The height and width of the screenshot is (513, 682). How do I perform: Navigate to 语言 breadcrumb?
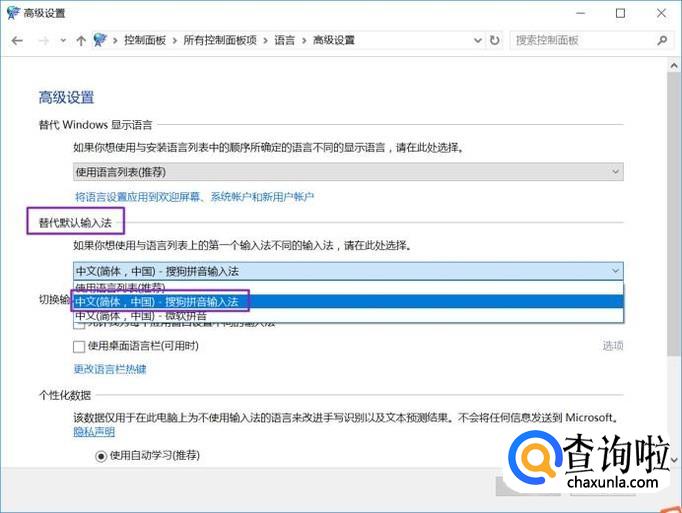pyautogui.click(x=284, y=40)
